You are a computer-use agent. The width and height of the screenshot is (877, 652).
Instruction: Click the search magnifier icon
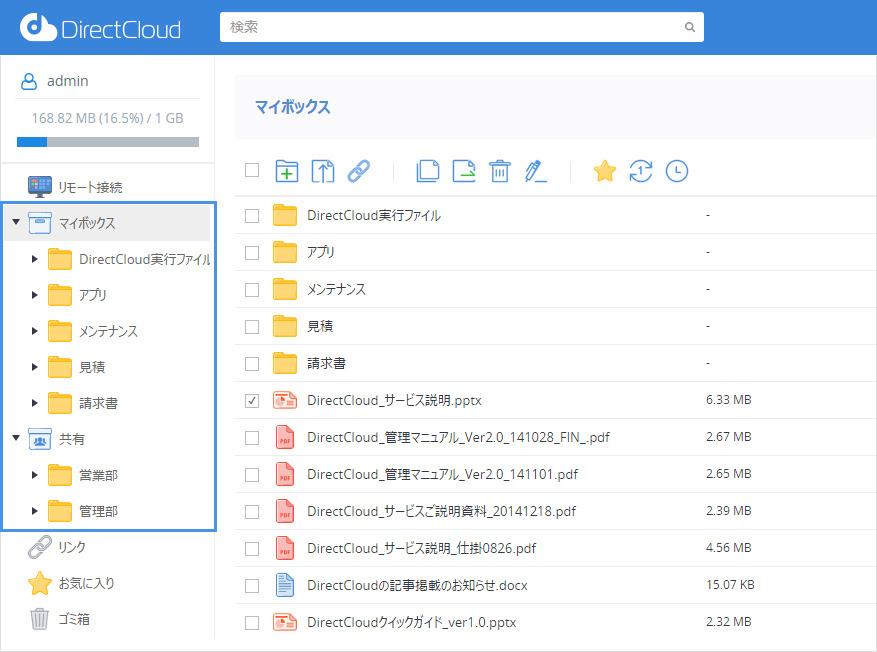690,27
